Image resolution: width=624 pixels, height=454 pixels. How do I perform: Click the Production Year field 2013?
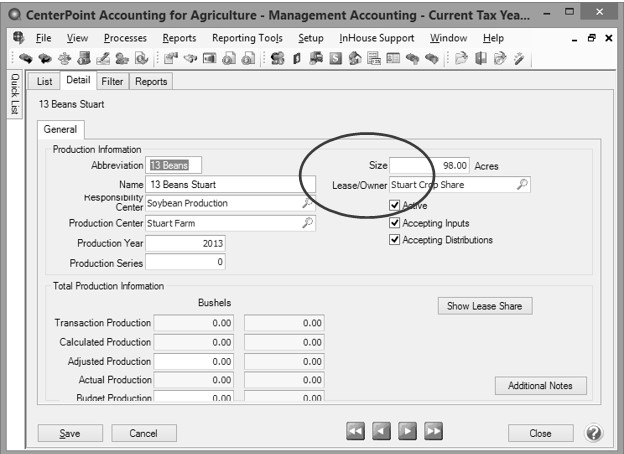pyautogui.click(x=185, y=243)
